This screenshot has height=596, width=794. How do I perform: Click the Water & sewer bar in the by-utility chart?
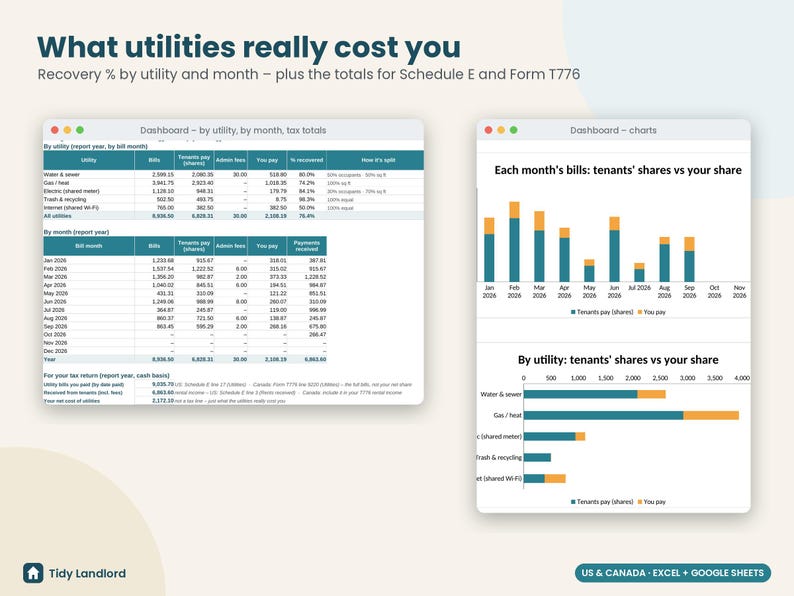tap(594, 394)
